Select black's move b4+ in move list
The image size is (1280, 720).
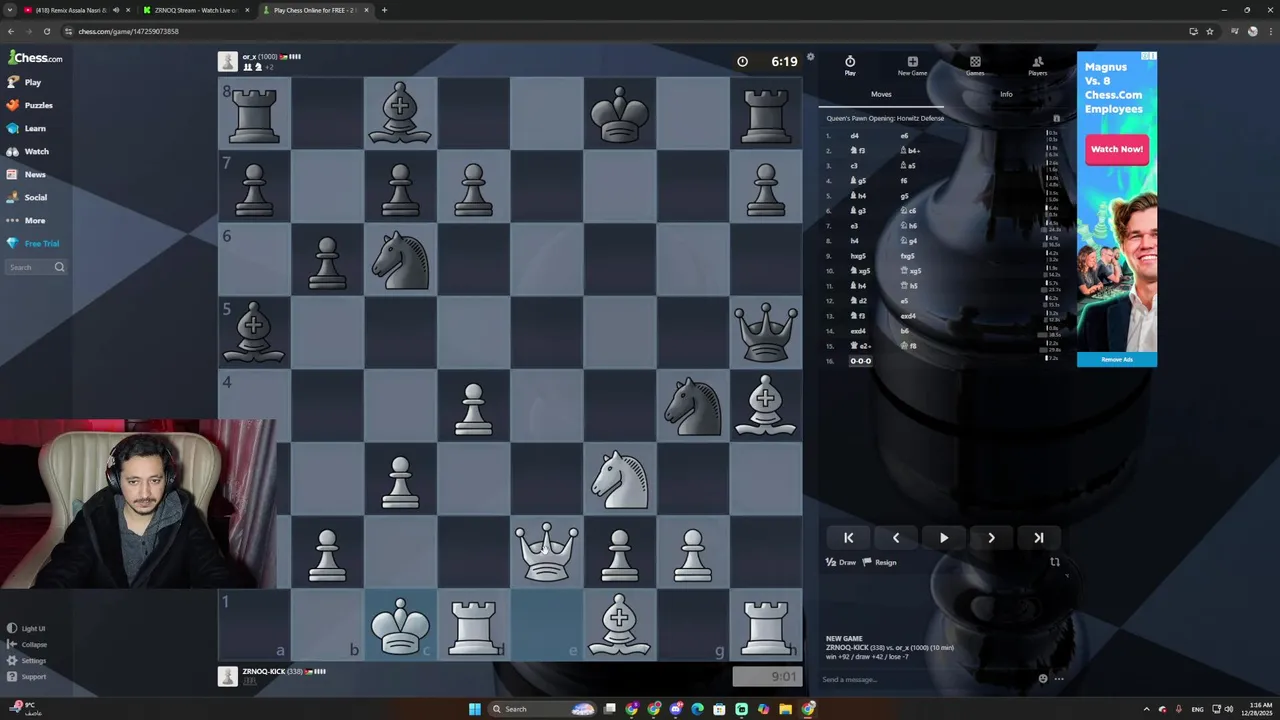click(910, 151)
